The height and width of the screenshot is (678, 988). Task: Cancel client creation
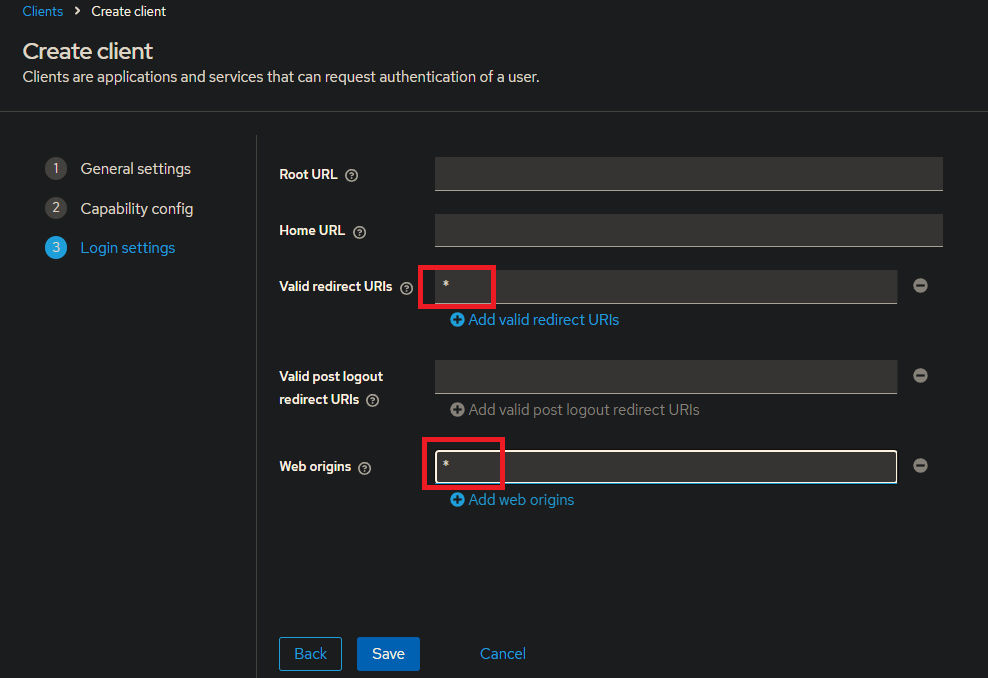click(x=503, y=654)
